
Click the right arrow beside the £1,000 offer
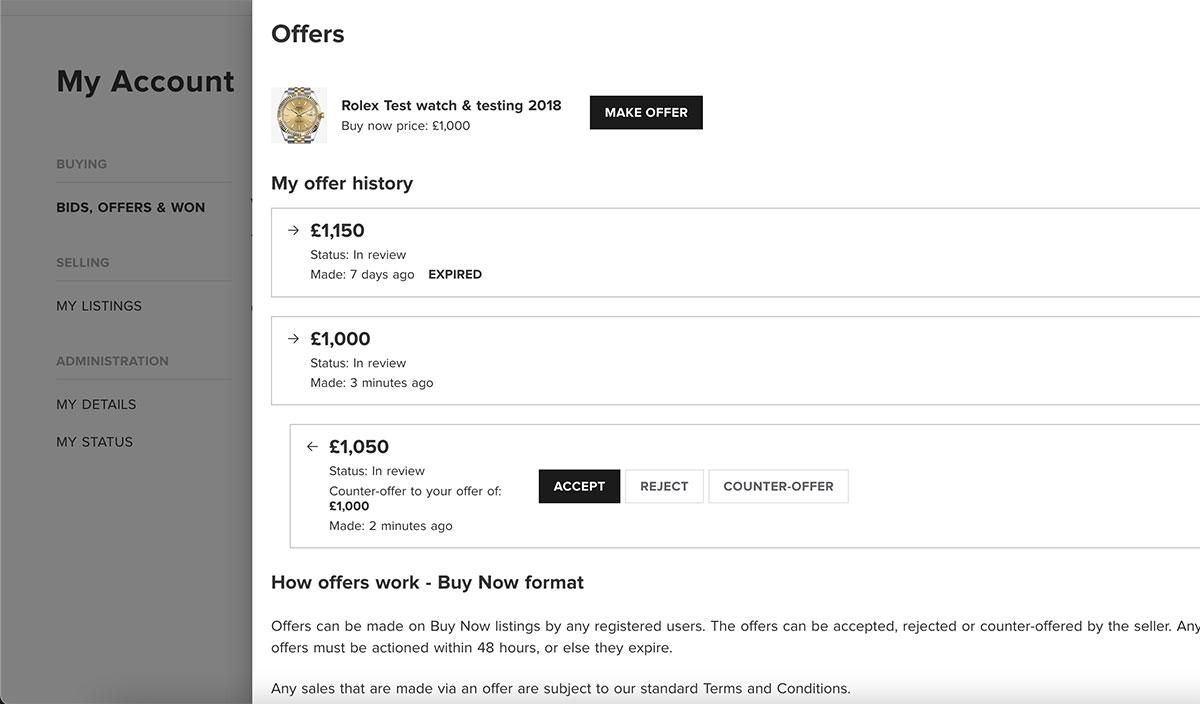click(x=293, y=339)
